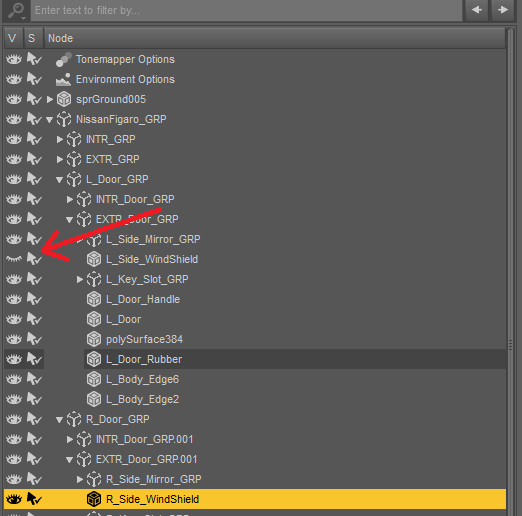Click the search filter magnifier icon
Viewport: 522px width, 516px height.
(16, 10)
